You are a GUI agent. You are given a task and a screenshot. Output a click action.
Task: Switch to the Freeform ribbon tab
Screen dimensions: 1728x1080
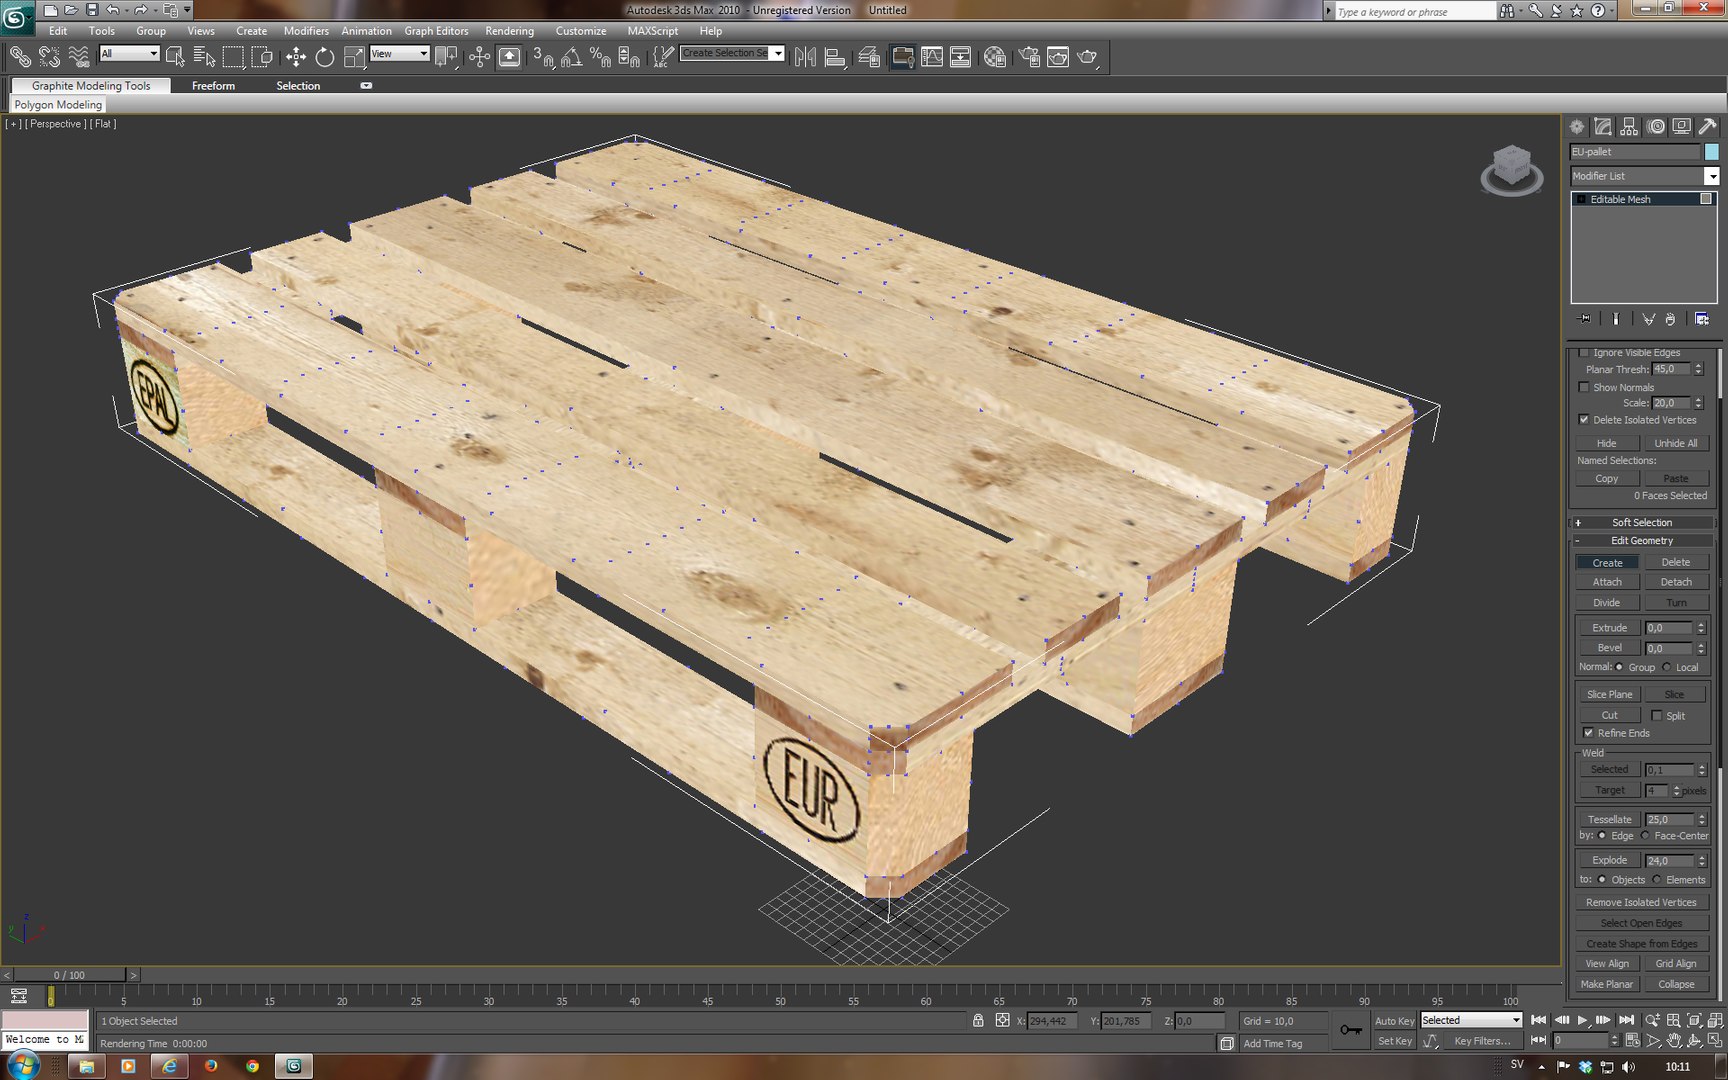click(x=213, y=86)
